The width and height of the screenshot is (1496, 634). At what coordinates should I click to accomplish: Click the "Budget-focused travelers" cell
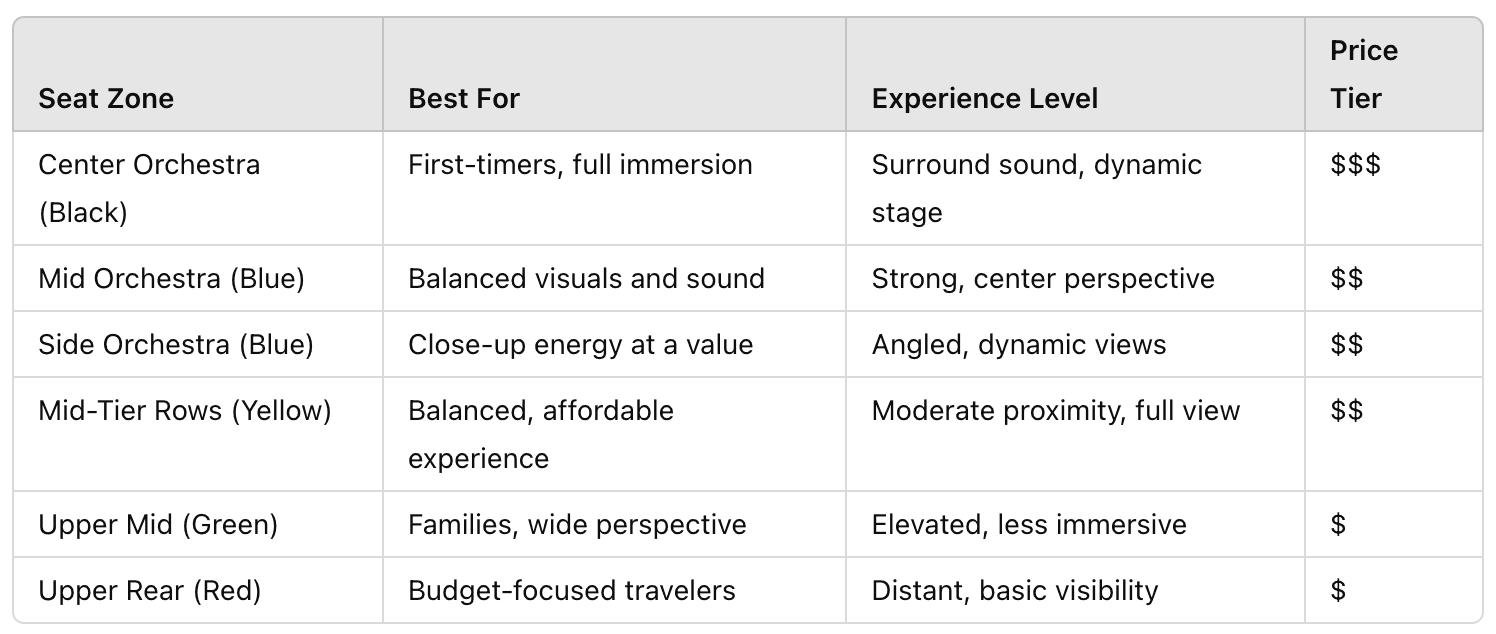point(572,590)
